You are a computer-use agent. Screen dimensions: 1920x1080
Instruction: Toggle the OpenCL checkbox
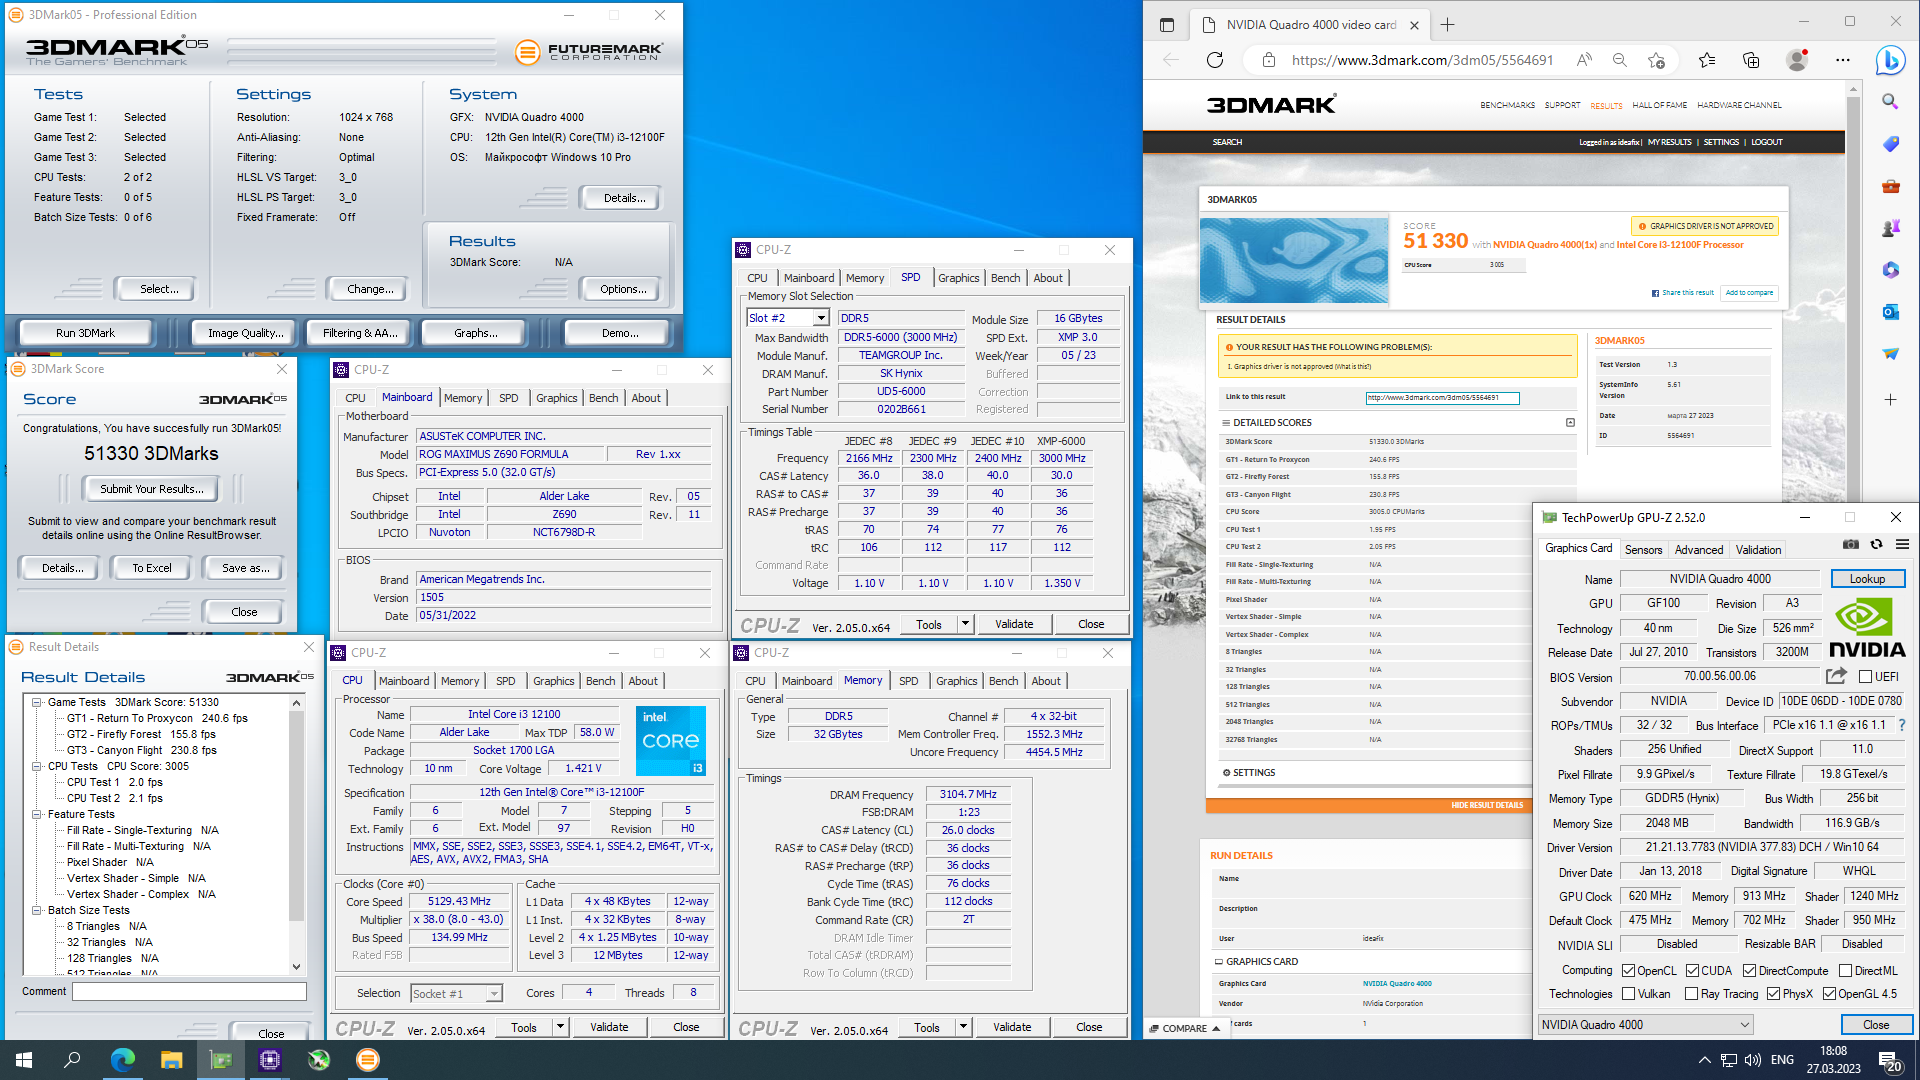click(x=1628, y=971)
